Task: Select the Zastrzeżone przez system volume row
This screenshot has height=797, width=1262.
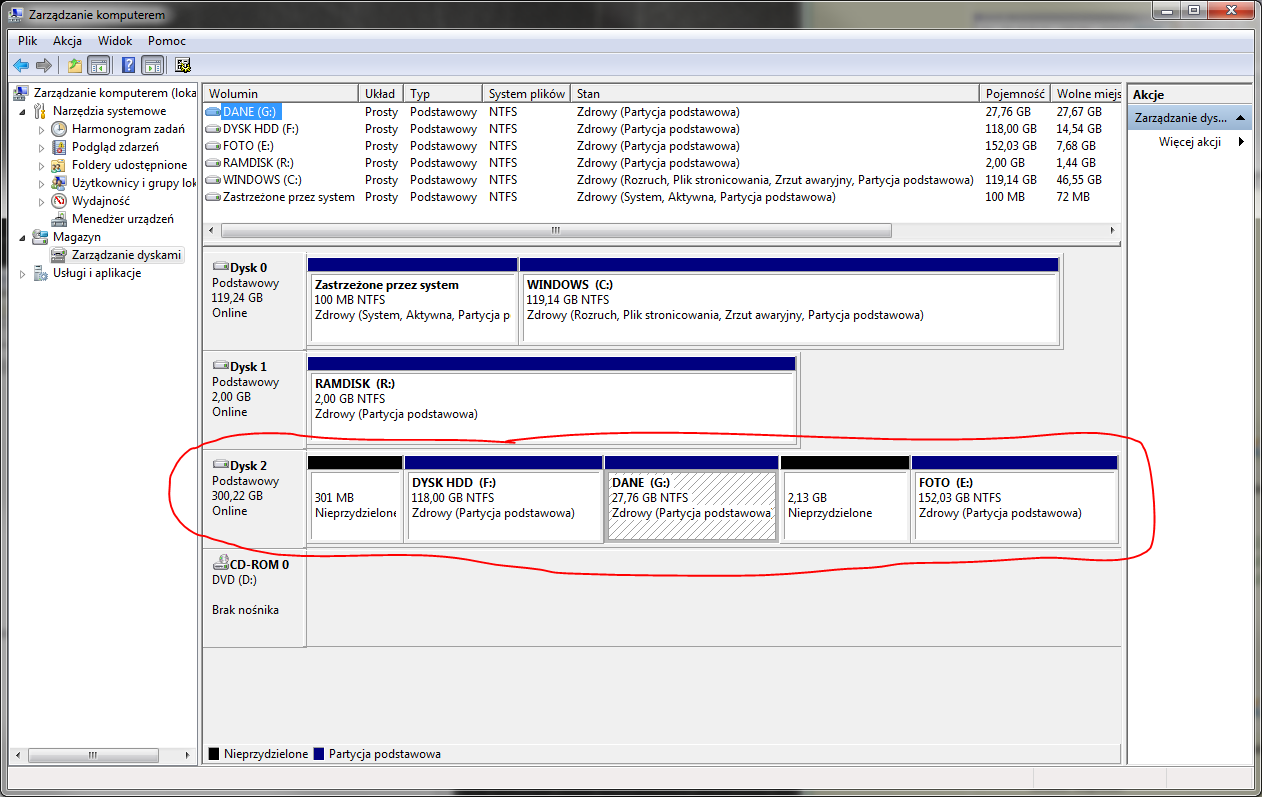Action: (662, 197)
